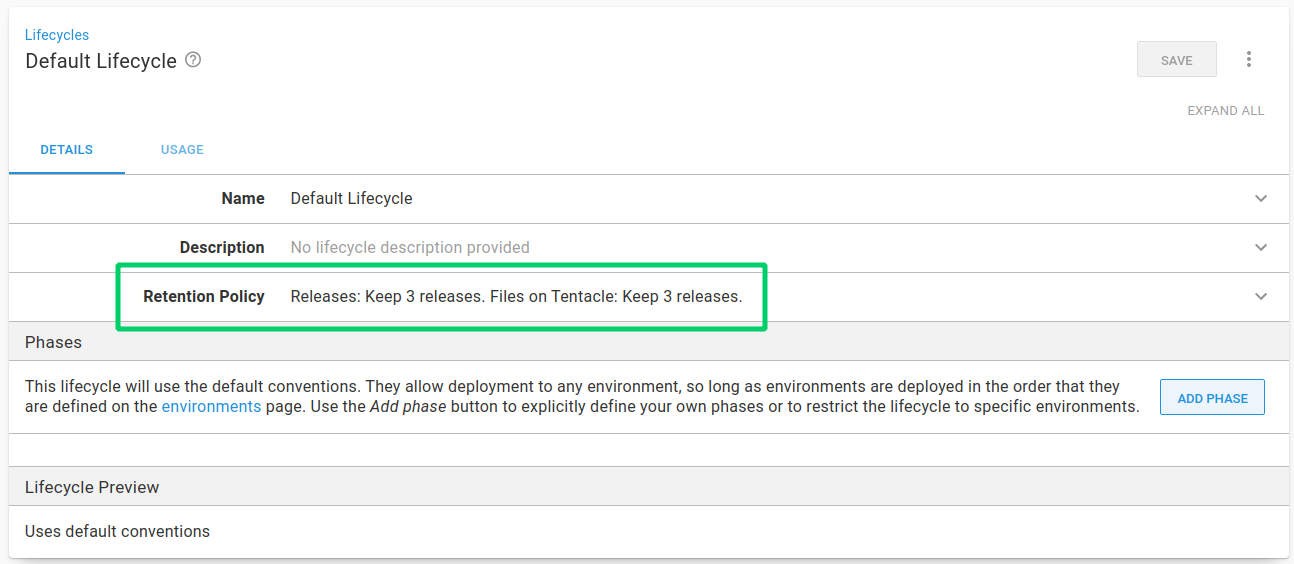Click the 'Keep 3 releases' retention summary text
Viewport: 1294px width, 564px height.
[x=516, y=297]
